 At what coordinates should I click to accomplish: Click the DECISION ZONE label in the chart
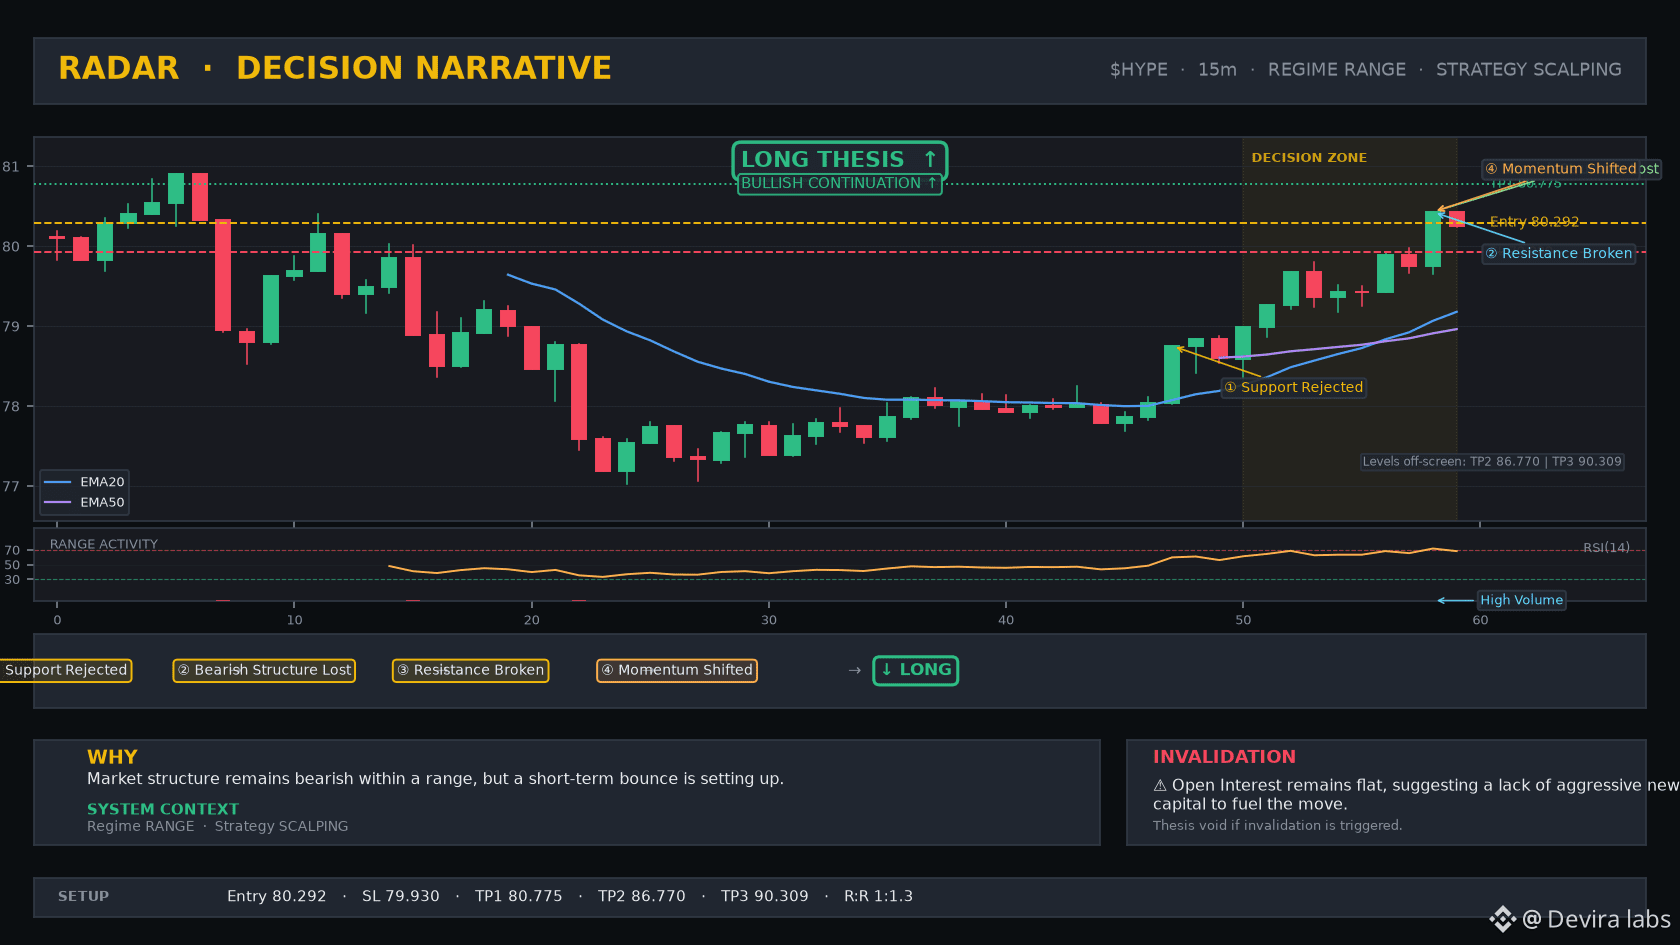click(1309, 158)
